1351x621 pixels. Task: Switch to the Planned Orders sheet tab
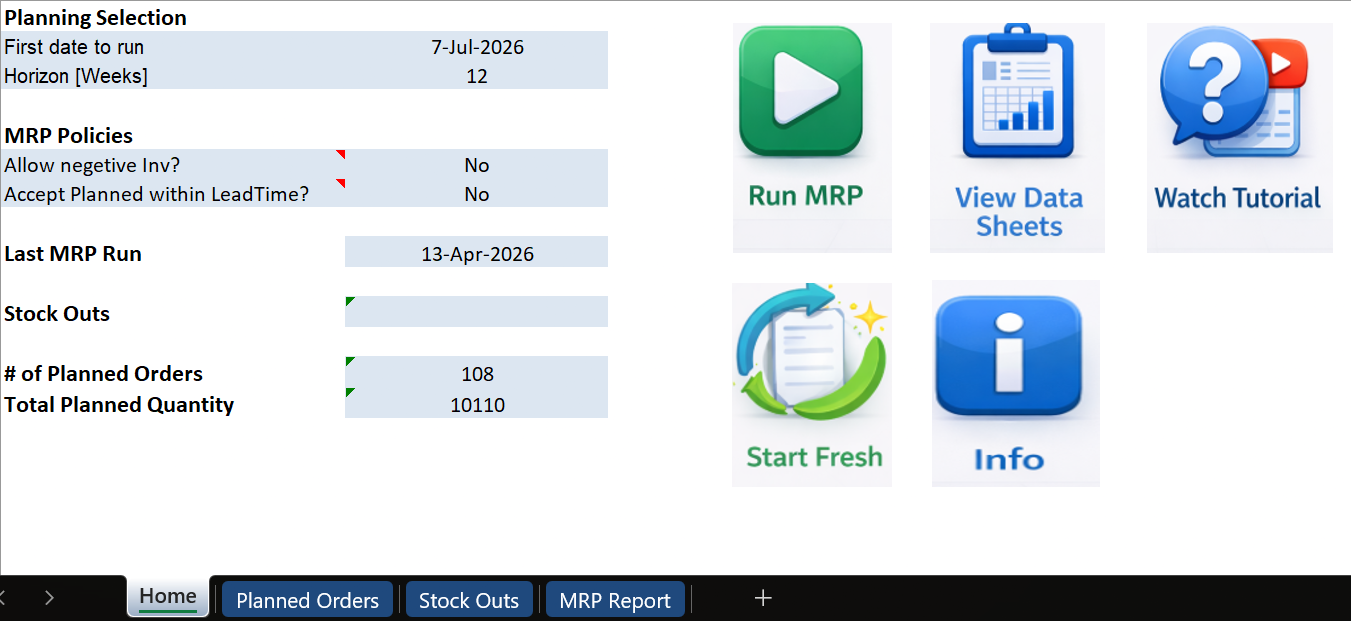[x=307, y=600]
